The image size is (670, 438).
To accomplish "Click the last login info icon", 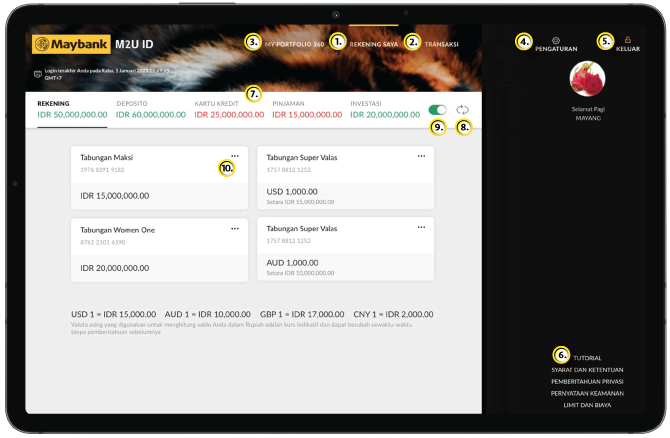I will [x=38, y=74].
